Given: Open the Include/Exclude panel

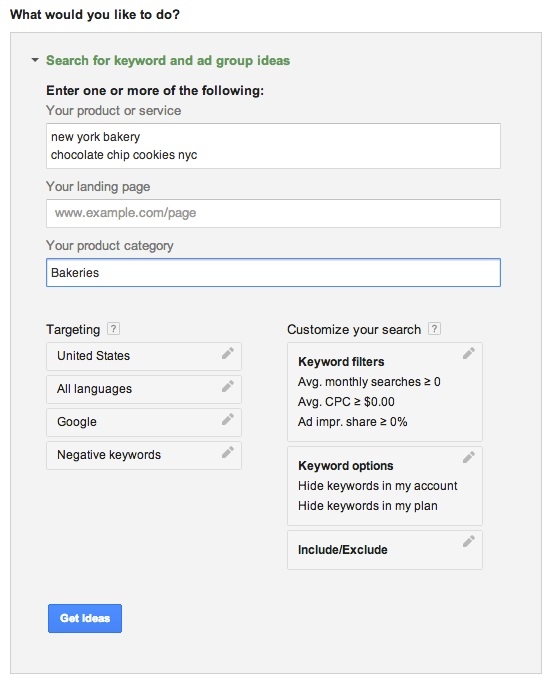Looking at the screenshot, I should (385, 550).
